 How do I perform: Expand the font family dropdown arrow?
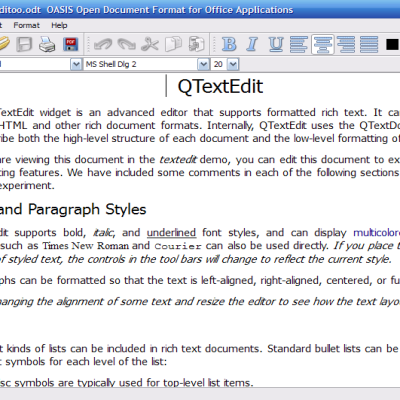coord(203,64)
